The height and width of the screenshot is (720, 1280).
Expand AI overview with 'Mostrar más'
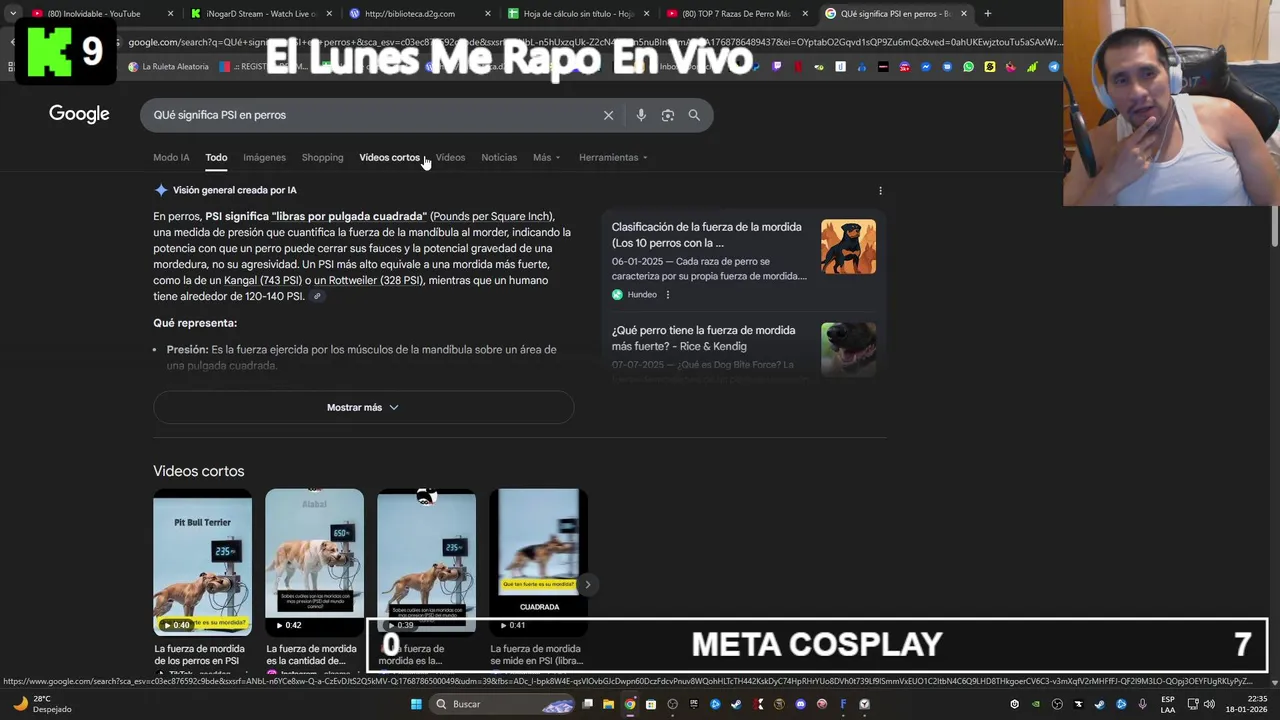pos(363,407)
